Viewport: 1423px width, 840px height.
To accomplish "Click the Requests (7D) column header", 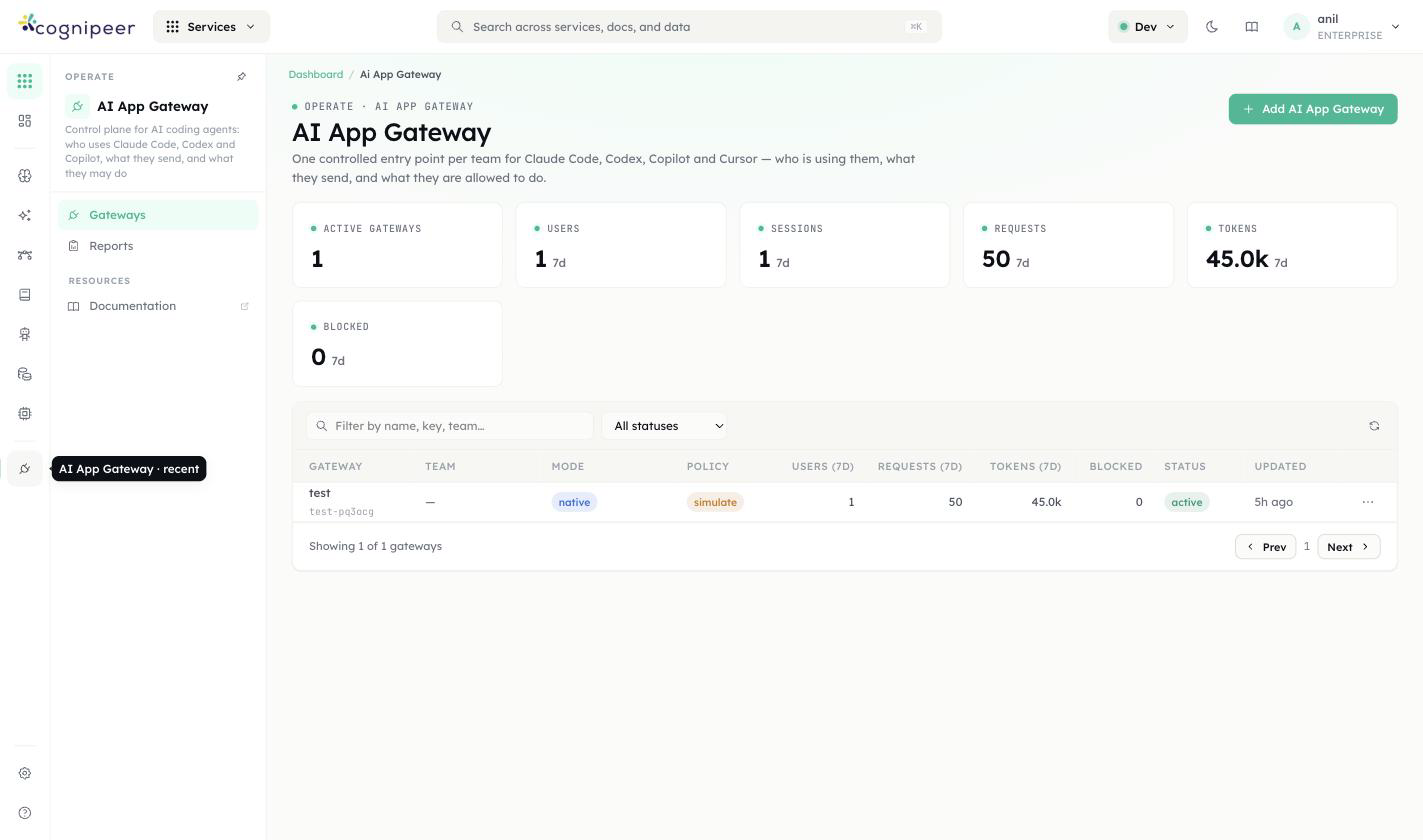I will coord(920,466).
